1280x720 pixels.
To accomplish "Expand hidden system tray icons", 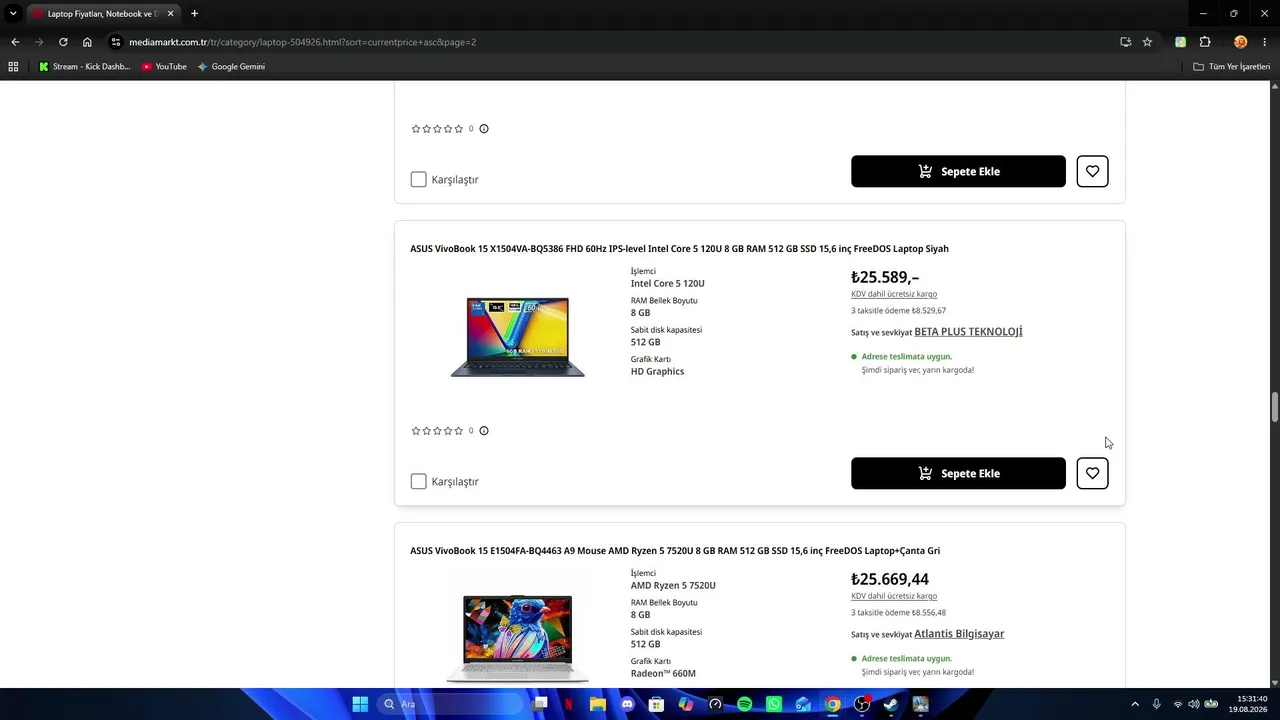I will coord(1134,704).
